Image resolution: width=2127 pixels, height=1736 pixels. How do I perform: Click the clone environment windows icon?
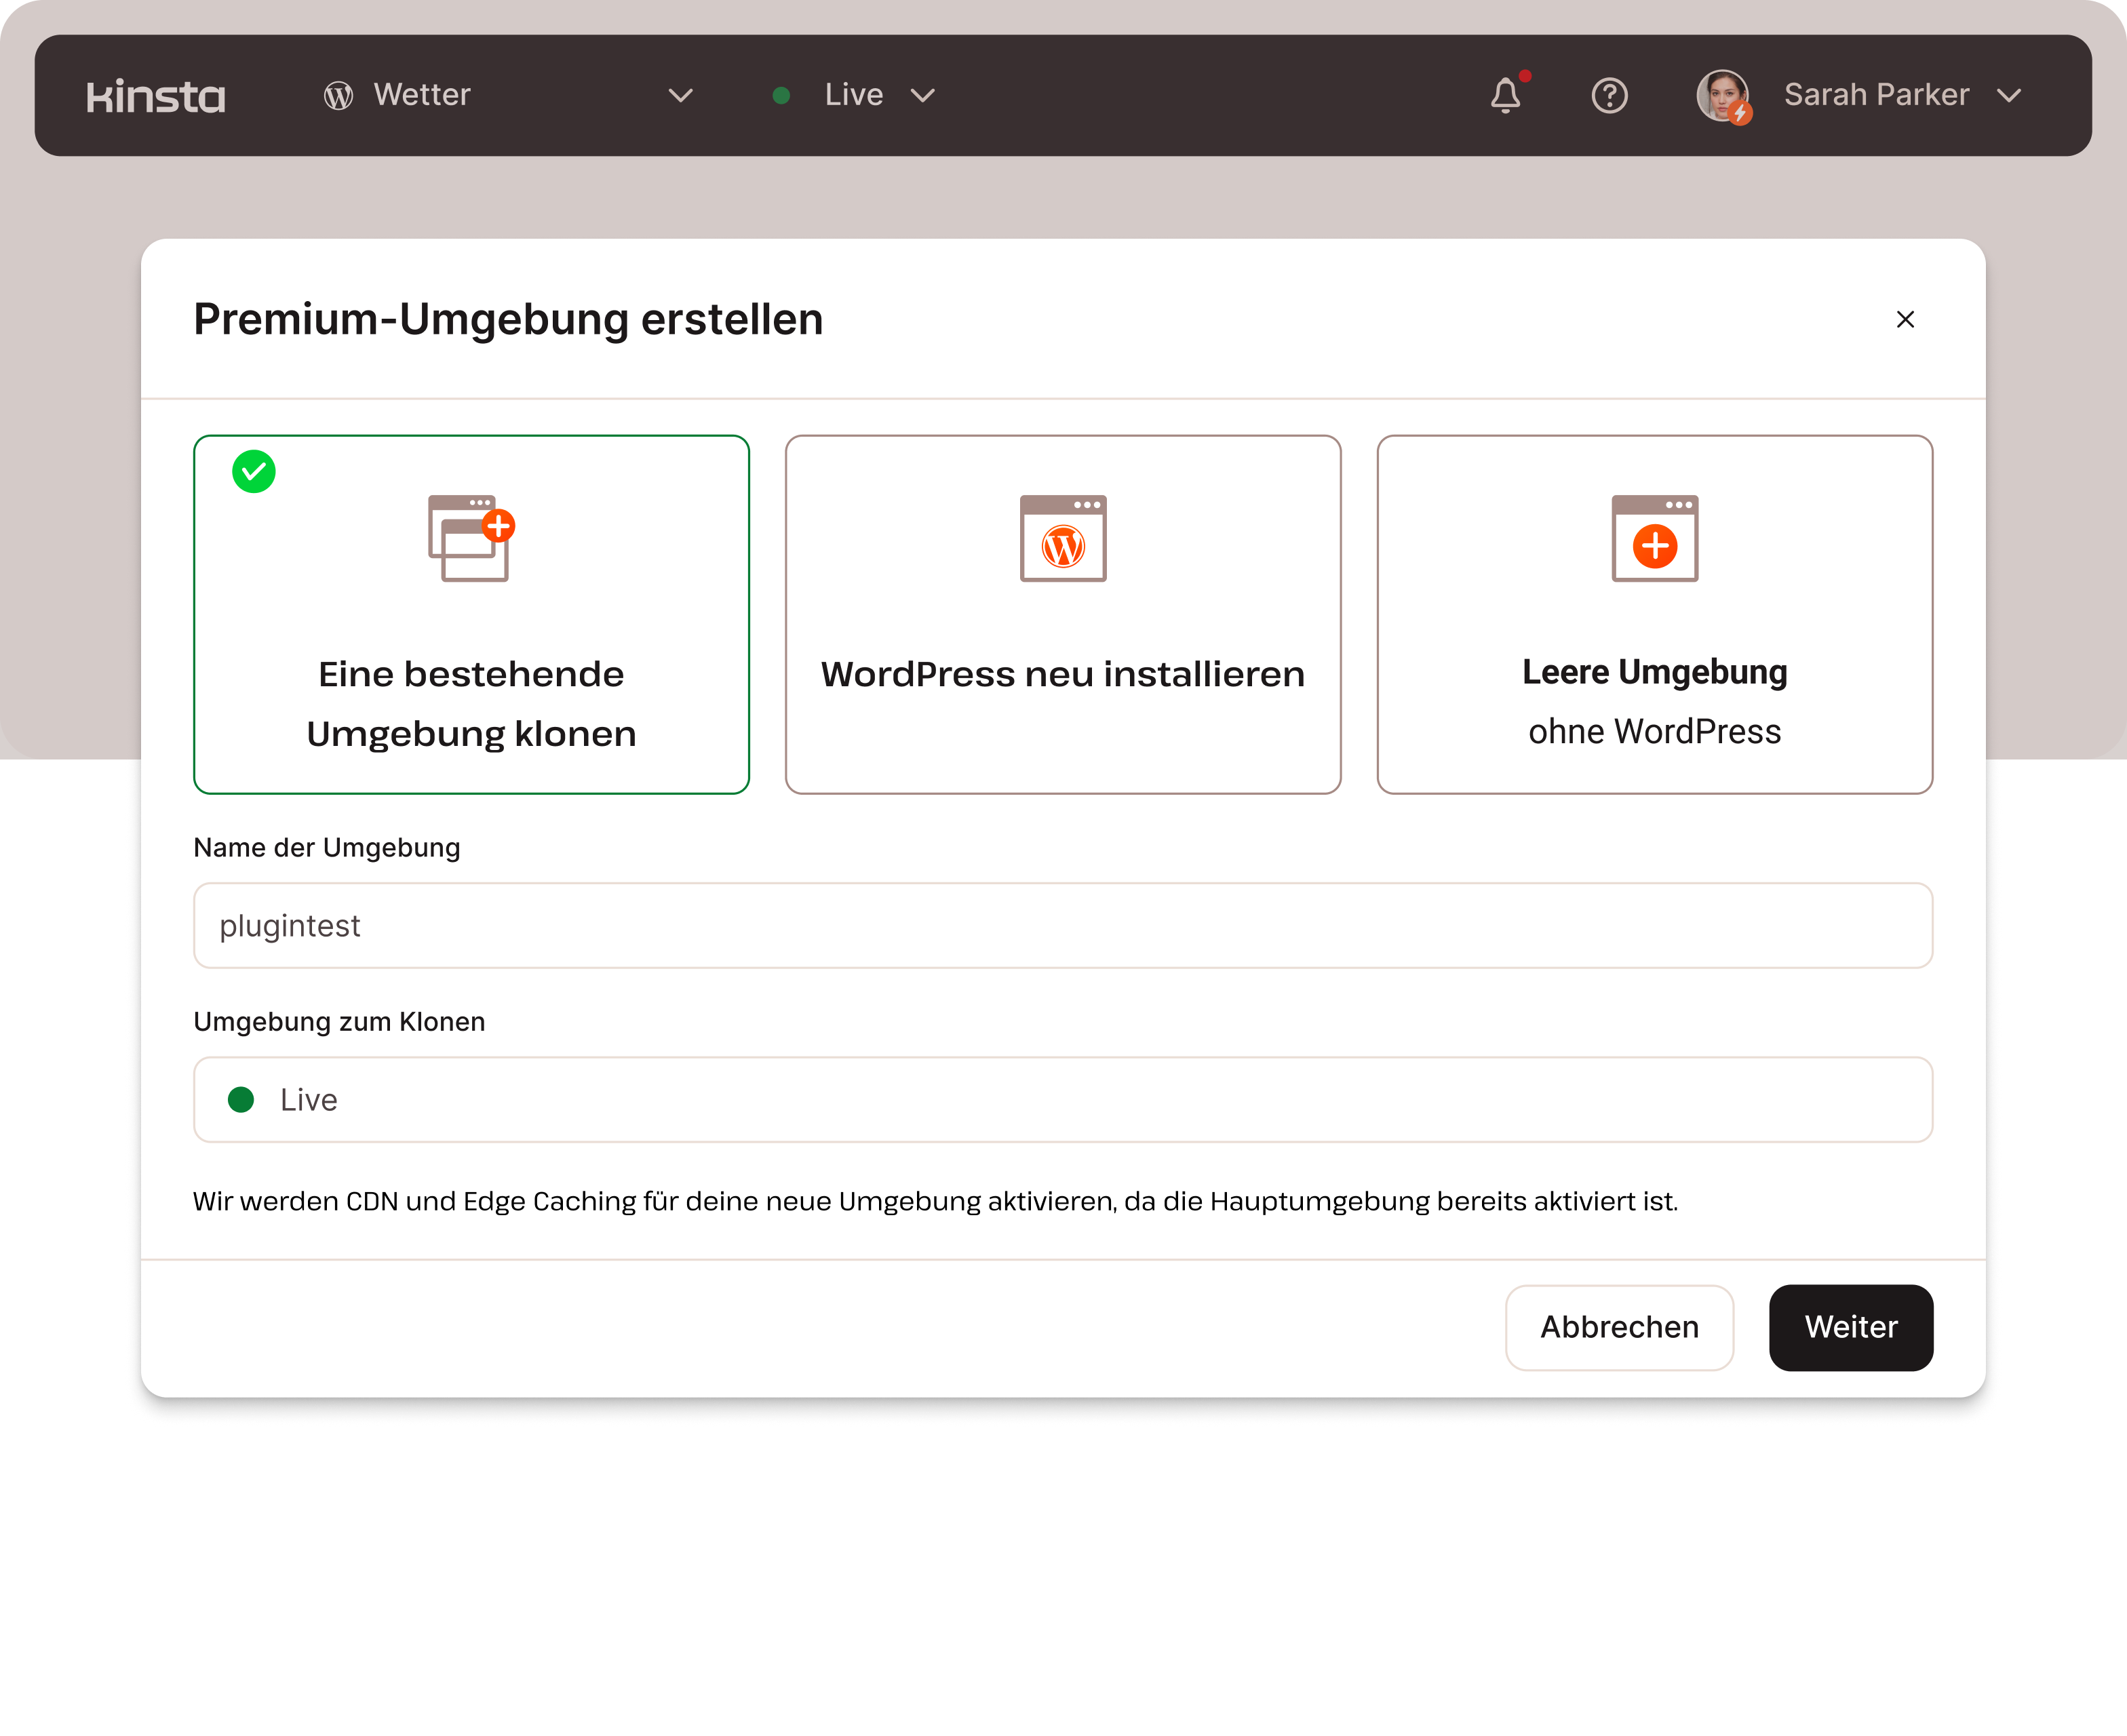pyautogui.click(x=470, y=538)
